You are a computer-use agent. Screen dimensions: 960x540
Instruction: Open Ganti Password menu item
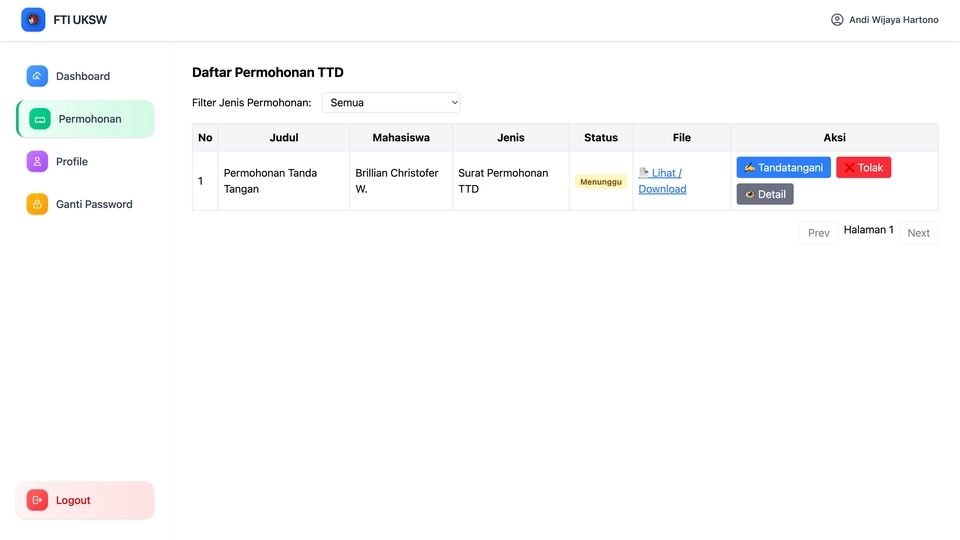point(94,204)
